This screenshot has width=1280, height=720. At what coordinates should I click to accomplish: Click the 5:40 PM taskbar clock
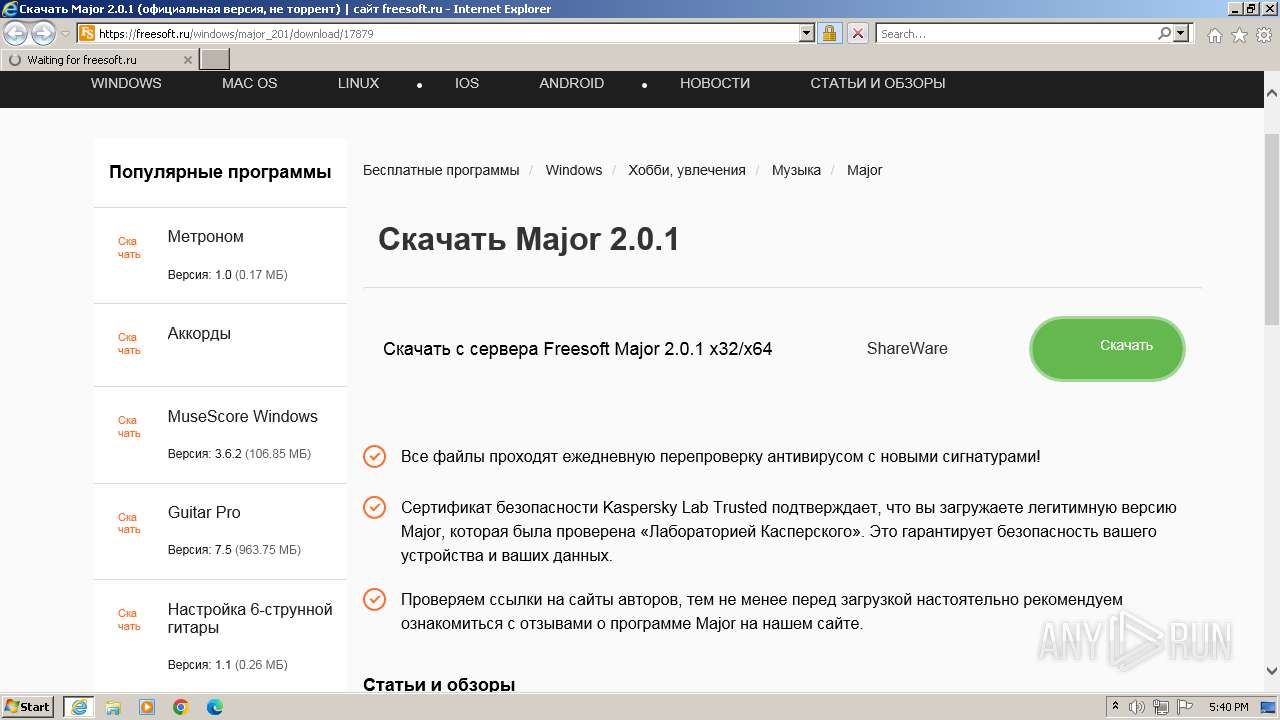1228,707
